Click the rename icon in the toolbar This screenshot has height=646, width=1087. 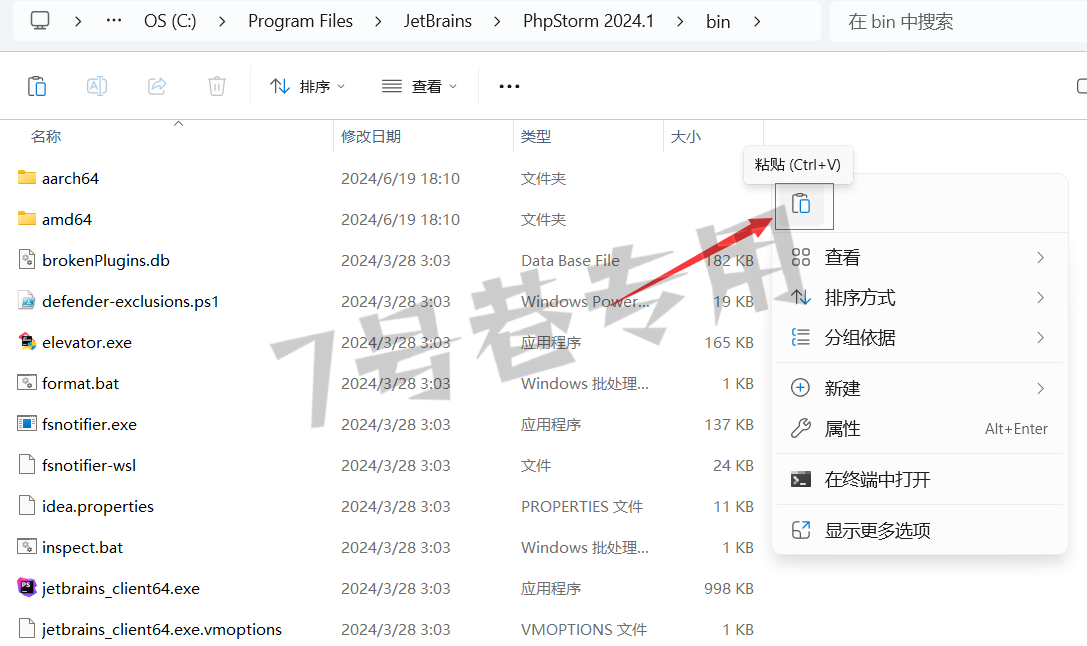[x=96, y=86]
